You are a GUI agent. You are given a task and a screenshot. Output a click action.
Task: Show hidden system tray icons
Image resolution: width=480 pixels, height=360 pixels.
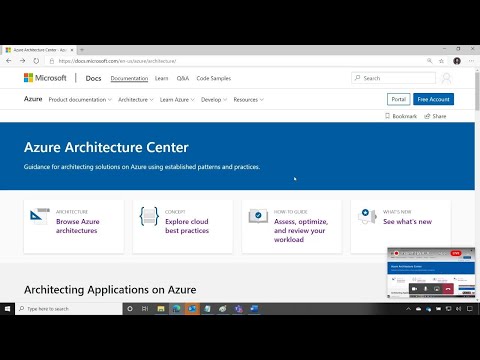click(408, 309)
